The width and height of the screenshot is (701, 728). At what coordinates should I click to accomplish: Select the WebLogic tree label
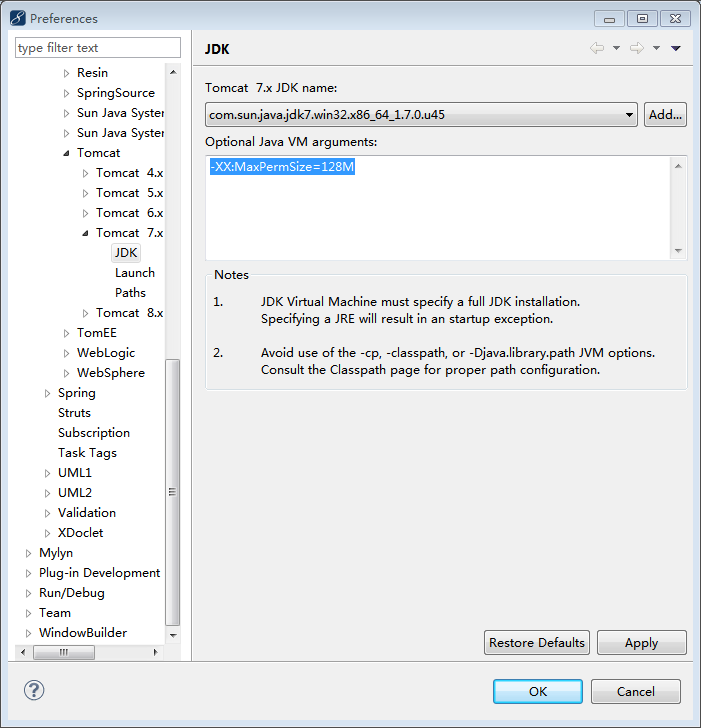click(x=106, y=353)
